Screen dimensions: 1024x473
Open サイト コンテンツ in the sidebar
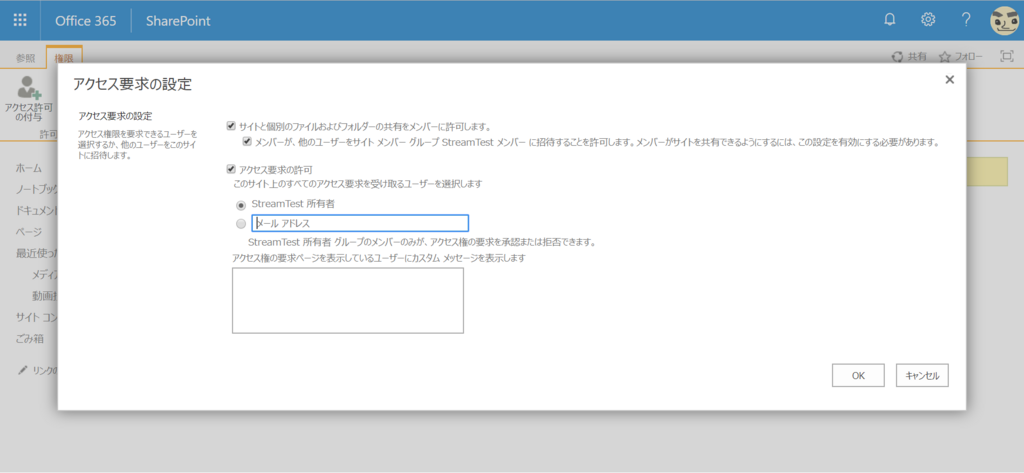pos(37,318)
